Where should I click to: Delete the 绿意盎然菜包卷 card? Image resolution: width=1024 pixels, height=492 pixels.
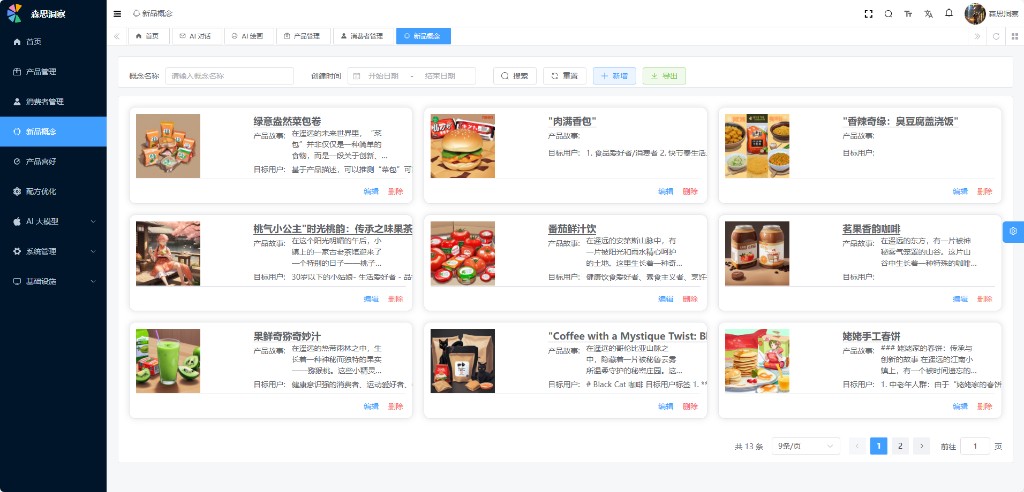pyautogui.click(x=395, y=191)
